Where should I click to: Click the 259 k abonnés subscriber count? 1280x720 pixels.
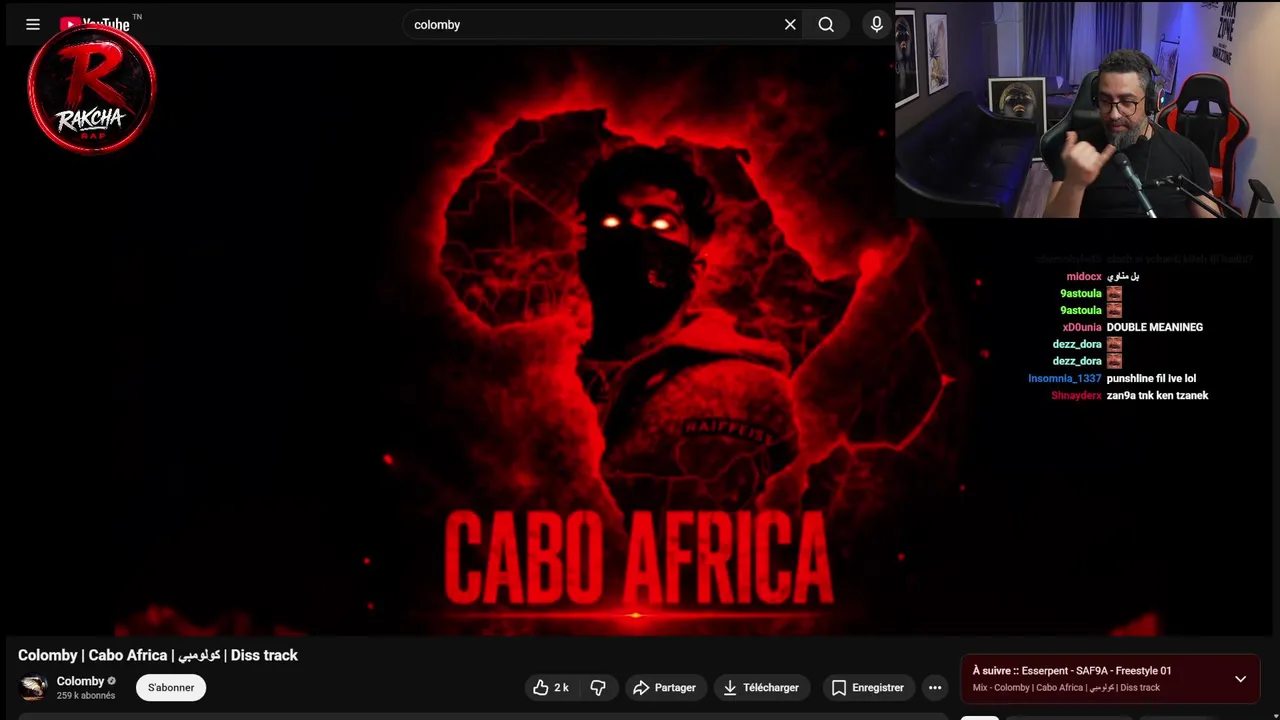86,695
